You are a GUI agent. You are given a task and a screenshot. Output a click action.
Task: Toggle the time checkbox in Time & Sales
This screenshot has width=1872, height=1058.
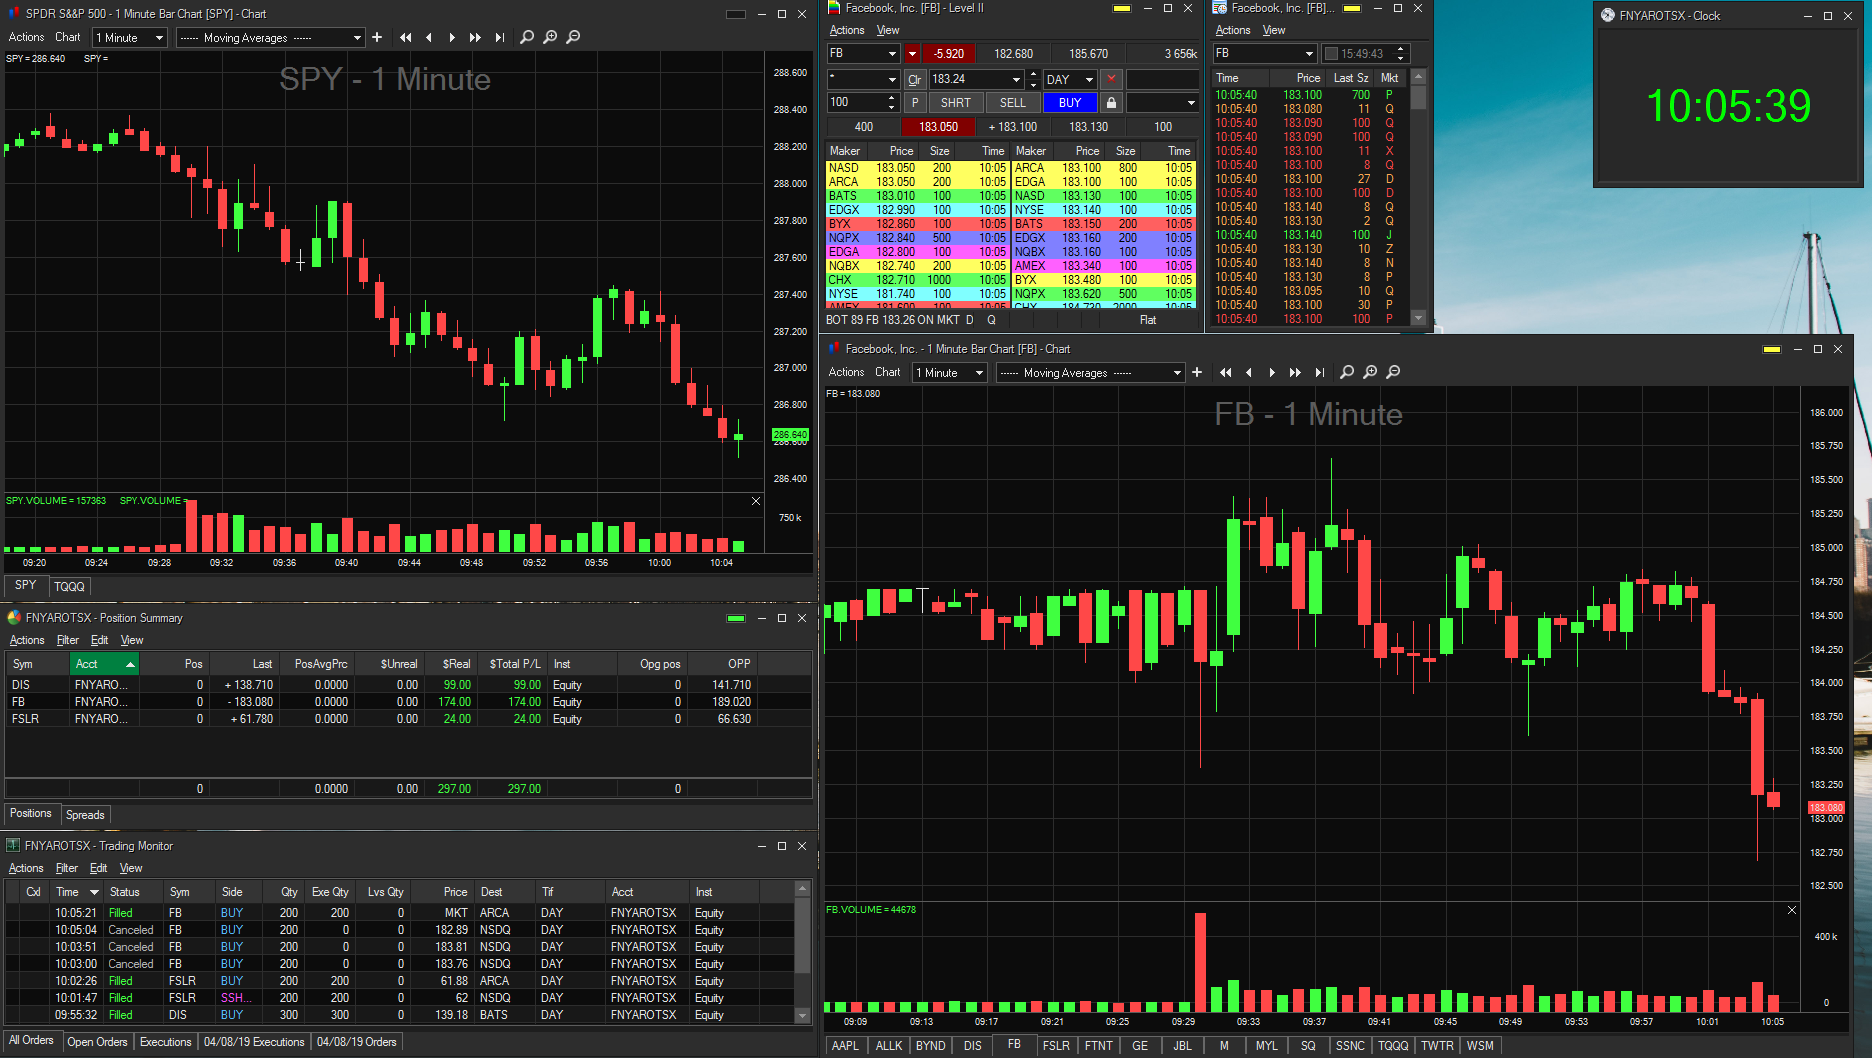coord(1331,54)
